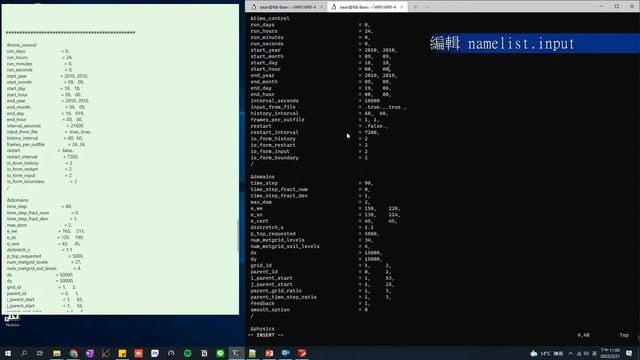Screen dimensions: 640x360
Task: Open the PowerPoint taskbar icon
Action: click(269, 353)
